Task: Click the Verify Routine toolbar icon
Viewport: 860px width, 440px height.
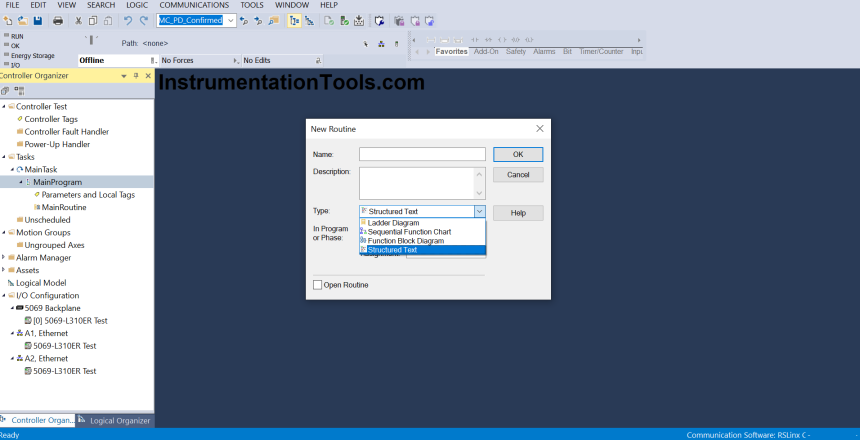Action: coord(329,21)
